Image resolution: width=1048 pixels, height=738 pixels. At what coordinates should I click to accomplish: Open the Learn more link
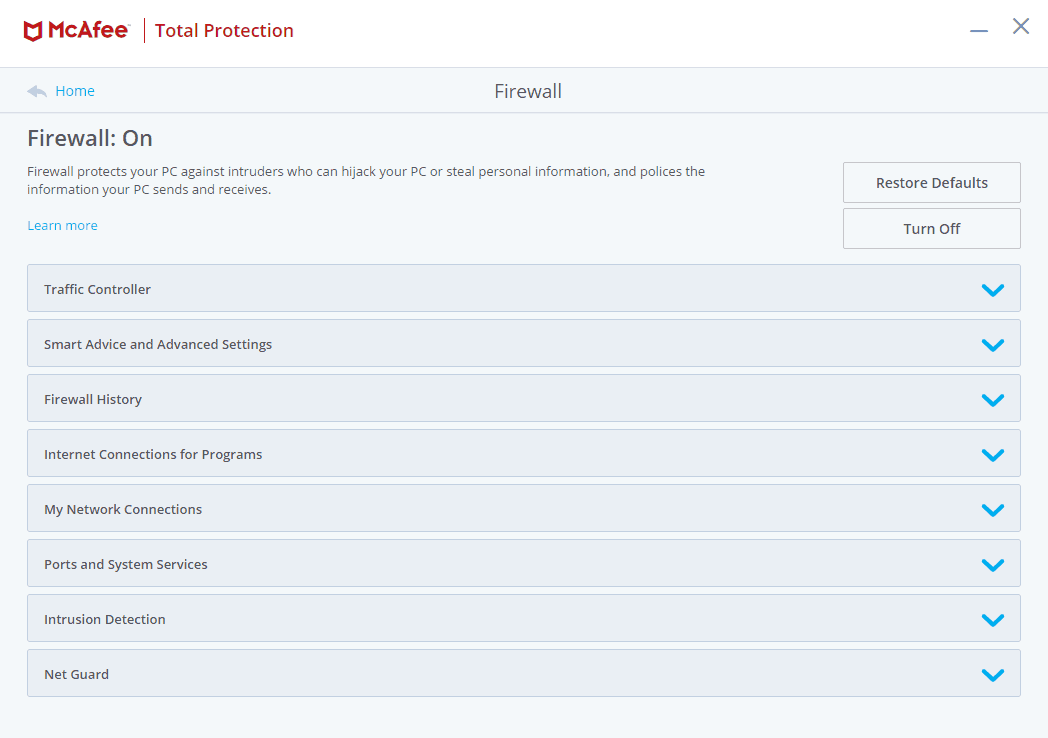[x=62, y=225]
